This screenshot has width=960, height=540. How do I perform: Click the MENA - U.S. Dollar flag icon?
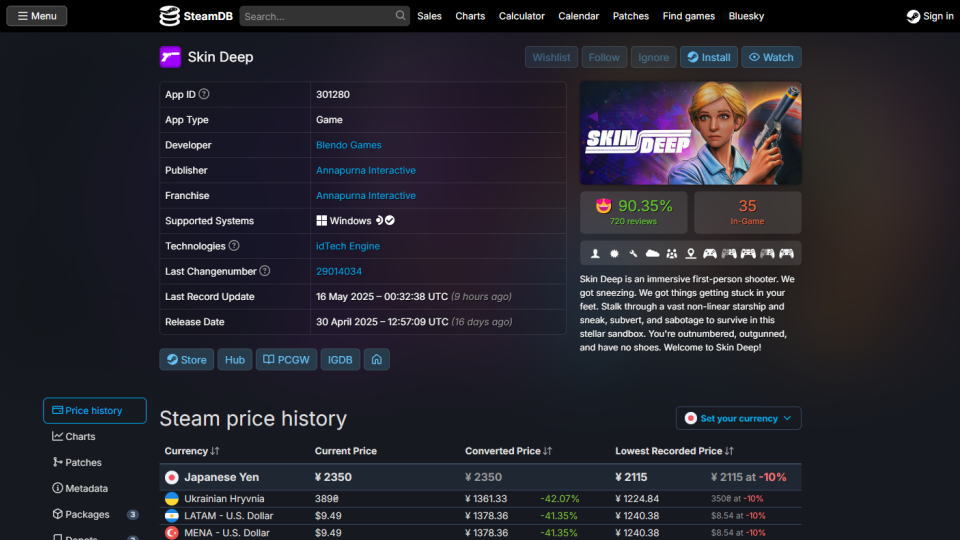pos(172,533)
